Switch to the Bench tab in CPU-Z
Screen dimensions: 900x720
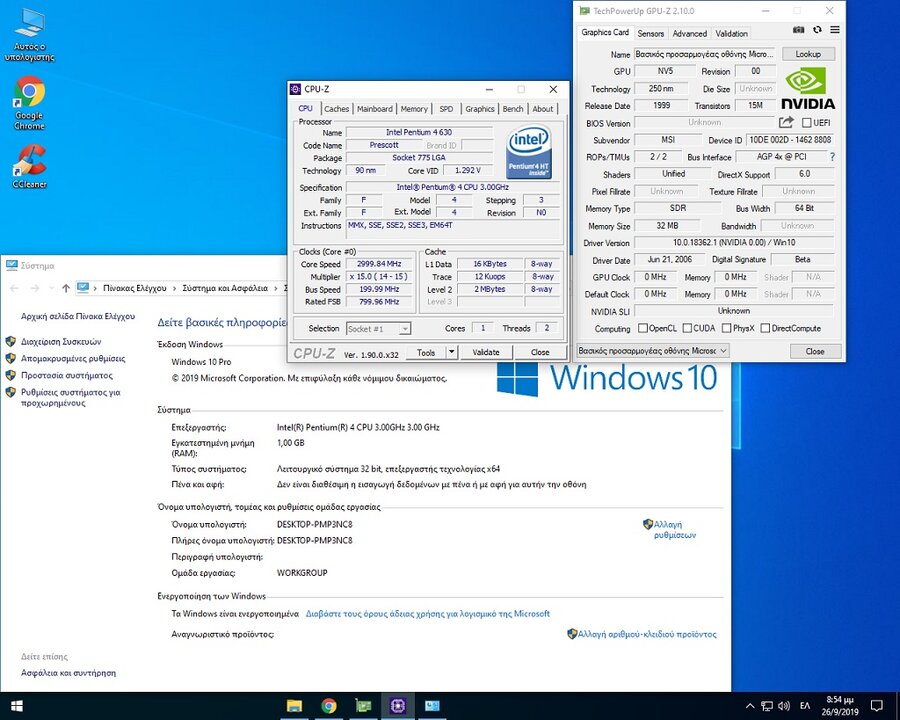[513, 109]
